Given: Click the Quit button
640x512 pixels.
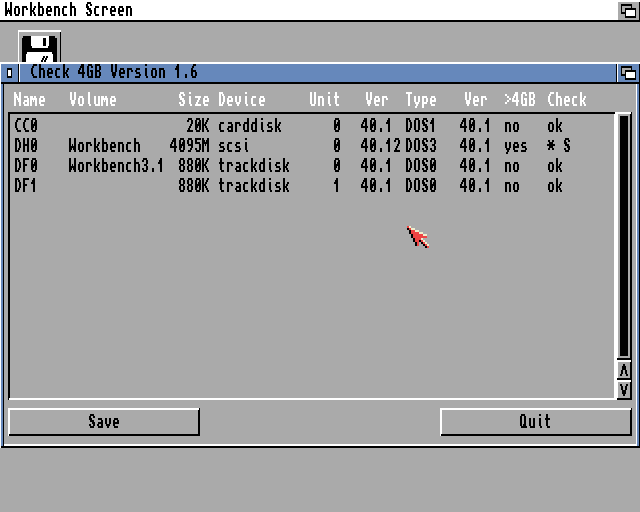Looking at the screenshot, I should [x=535, y=422].
